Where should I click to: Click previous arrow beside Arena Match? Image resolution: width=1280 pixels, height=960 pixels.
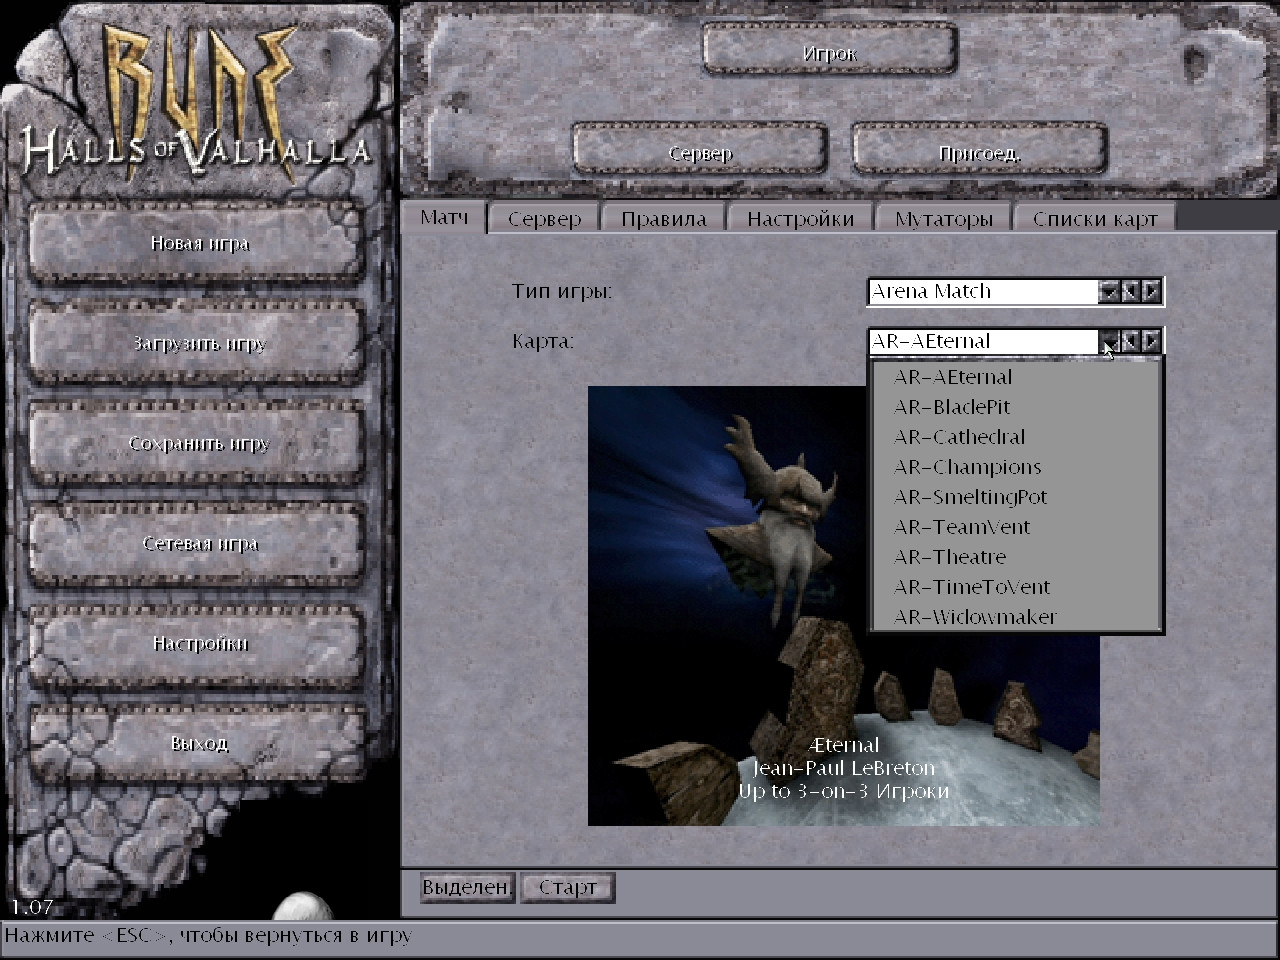pos(1130,291)
